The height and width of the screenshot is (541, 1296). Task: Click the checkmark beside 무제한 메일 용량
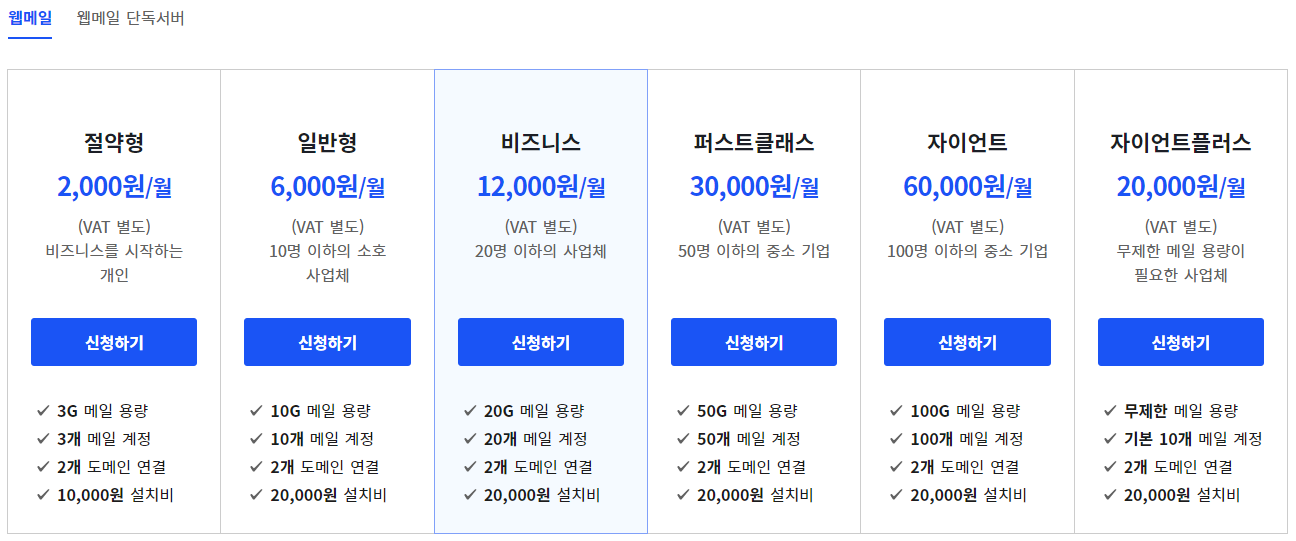click(1110, 410)
